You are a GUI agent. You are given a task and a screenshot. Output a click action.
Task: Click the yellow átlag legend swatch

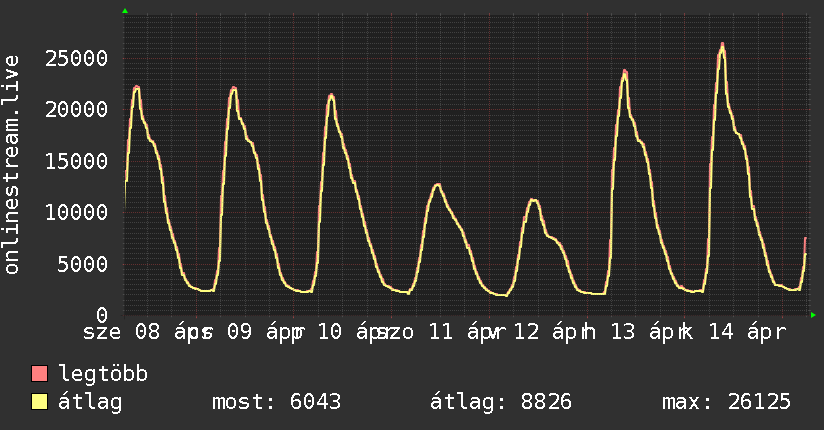pos(40,402)
